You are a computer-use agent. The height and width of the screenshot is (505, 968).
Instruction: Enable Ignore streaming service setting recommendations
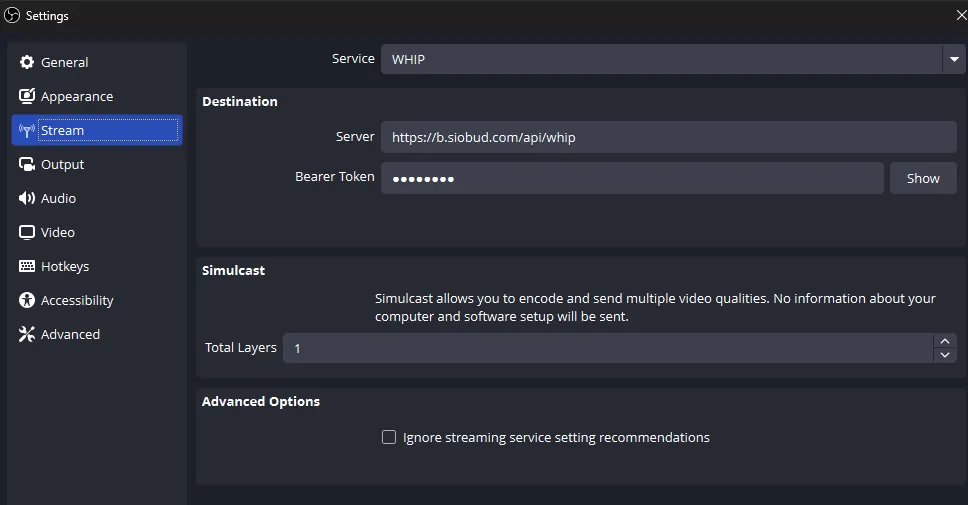coord(389,437)
